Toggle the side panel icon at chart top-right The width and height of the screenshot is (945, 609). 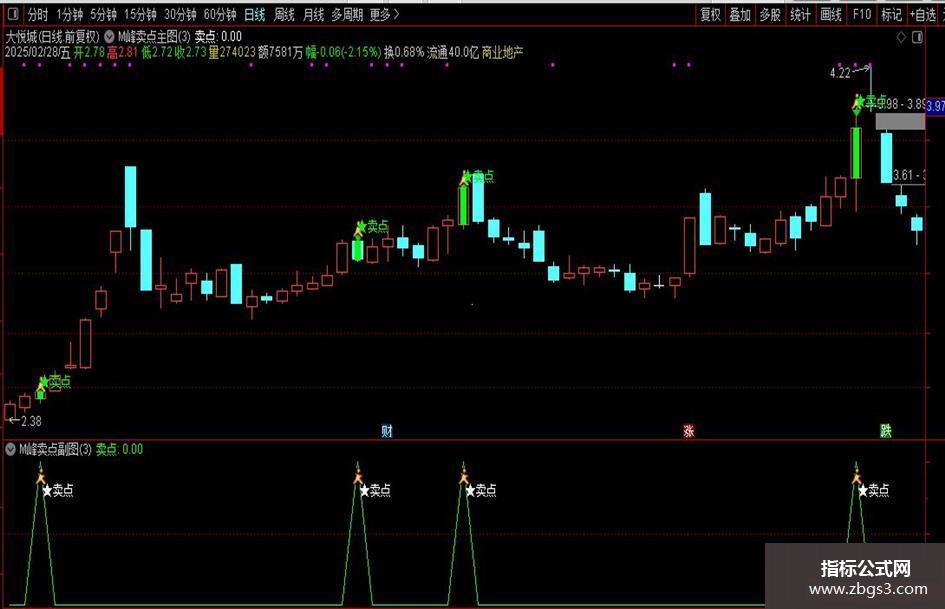point(917,37)
